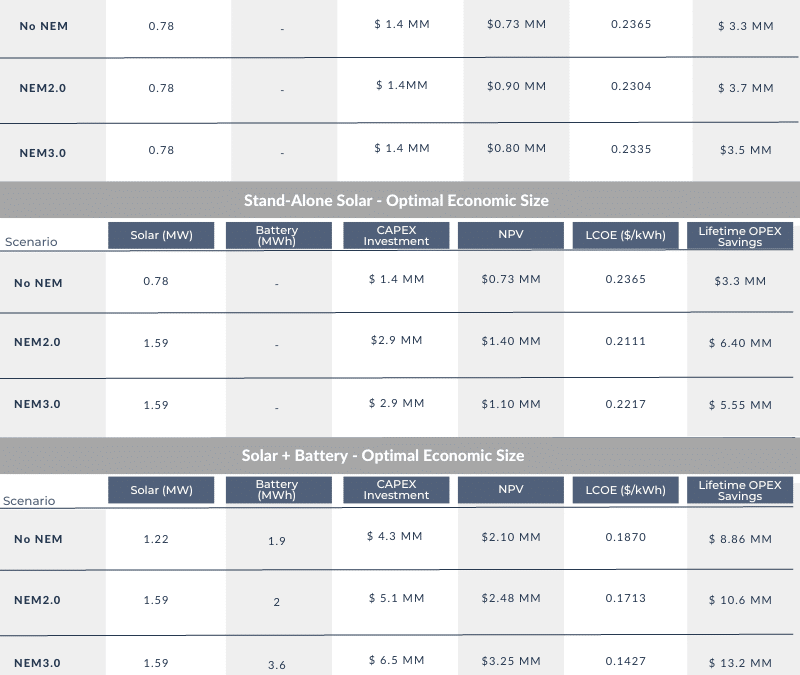The width and height of the screenshot is (800, 675).
Task: Click LCOE ($/kWh) header in Stand-Alone Solar table
Action: (626, 236)
